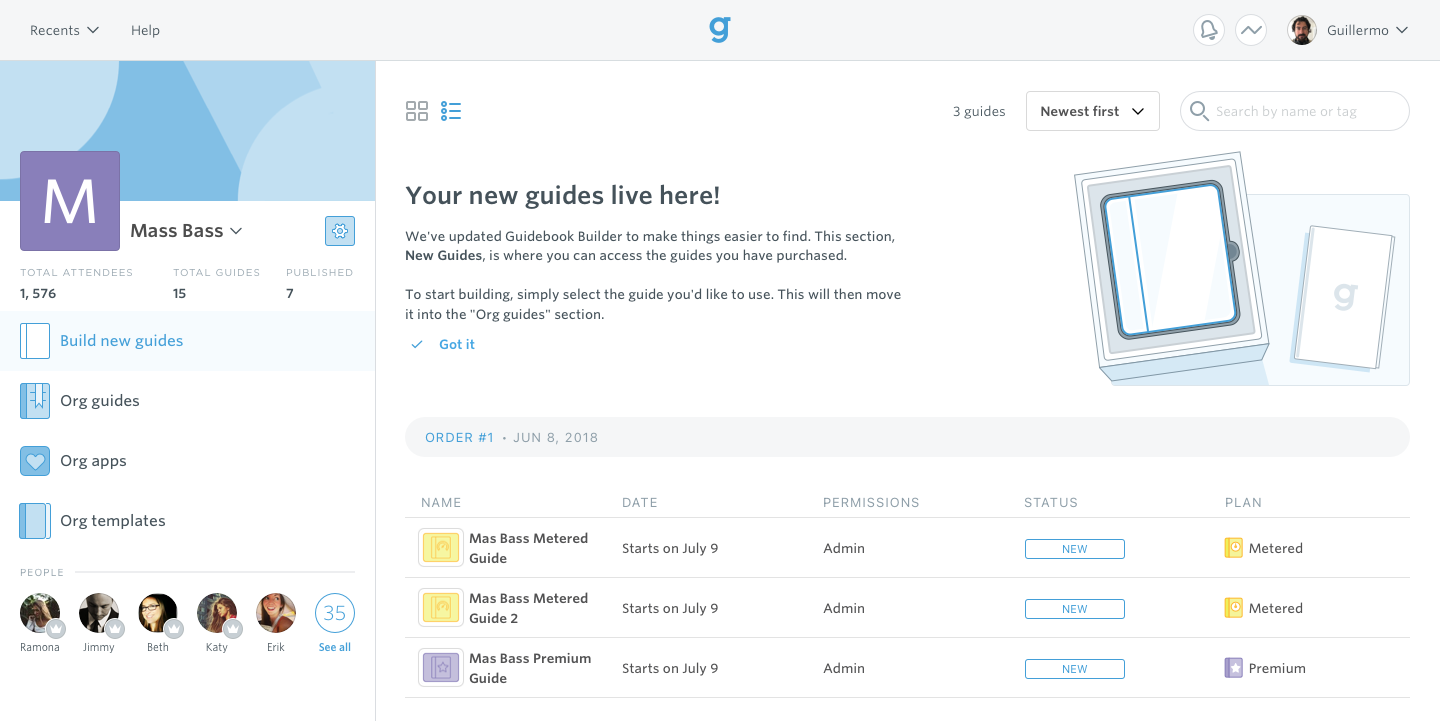Switch to list view layout
The height and width of the screenshot is (721, 1440).
451,111
